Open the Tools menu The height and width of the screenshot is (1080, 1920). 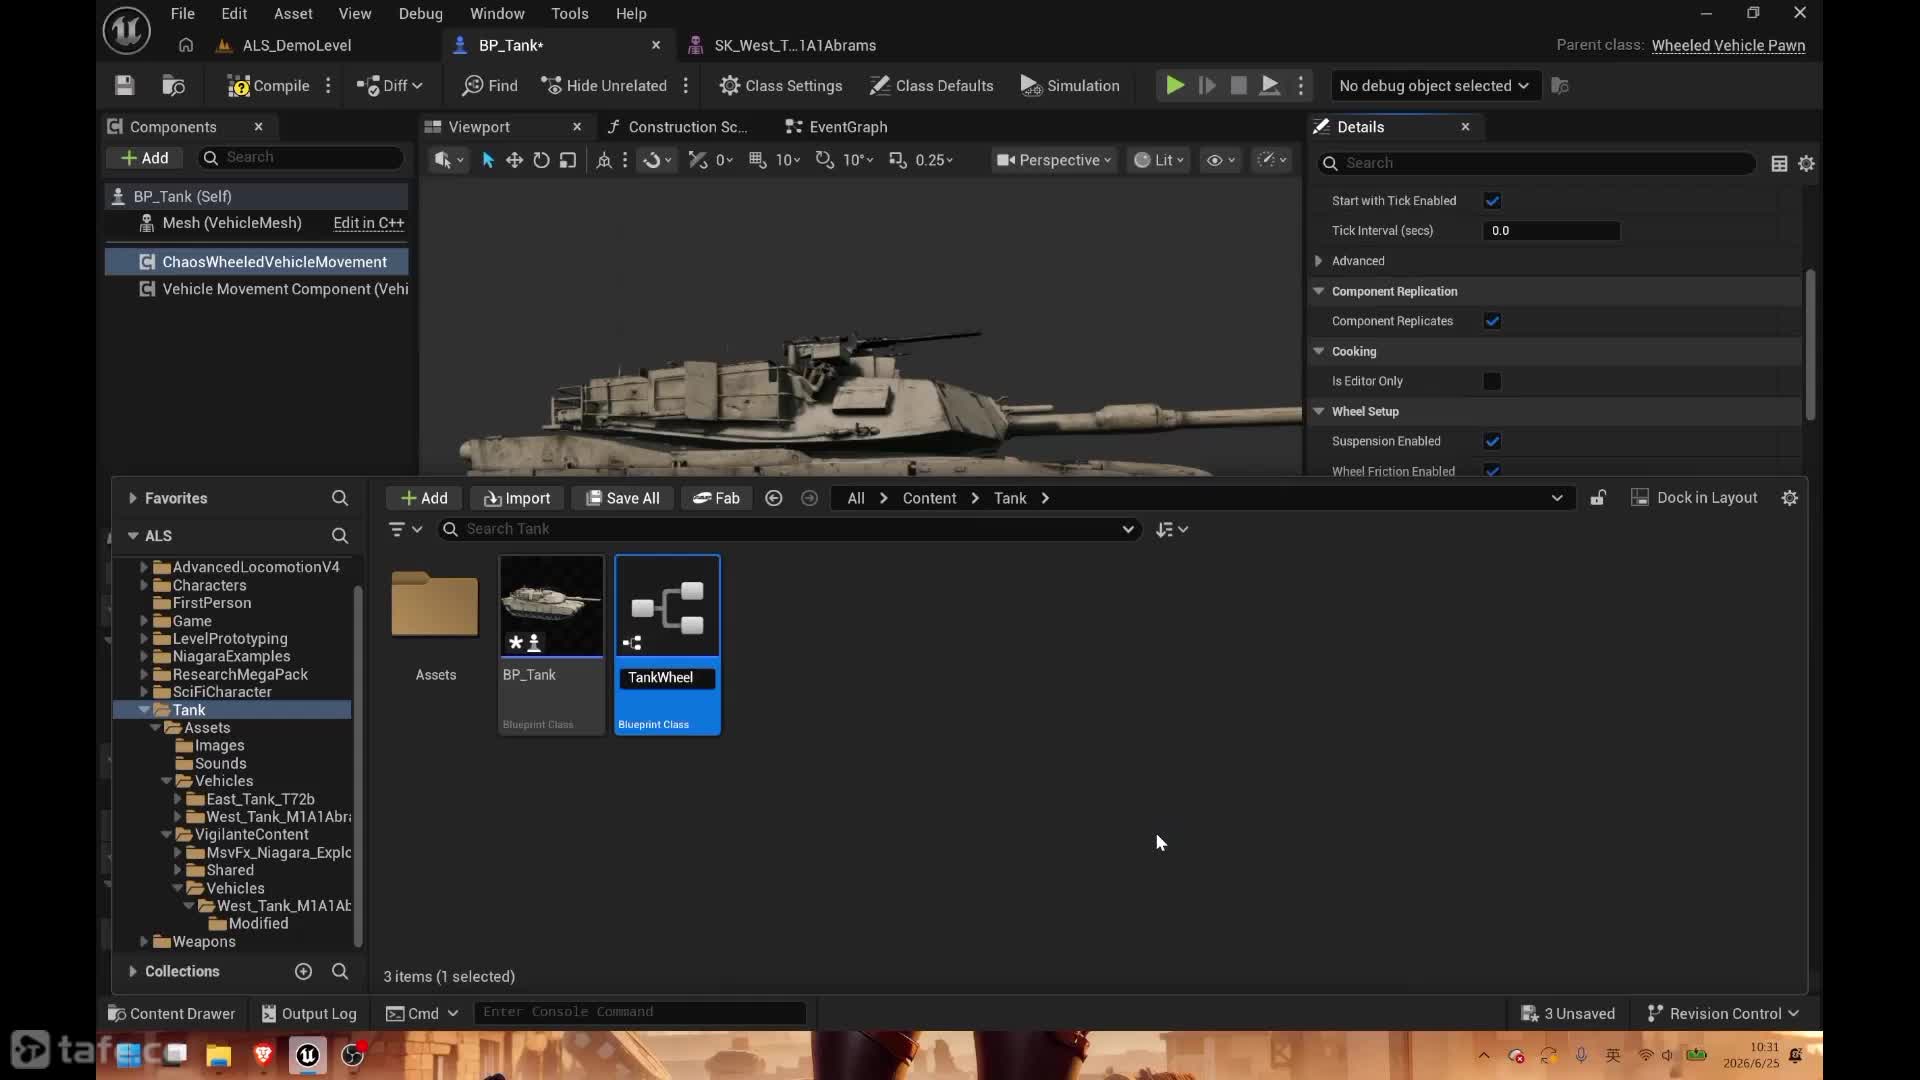570,14
